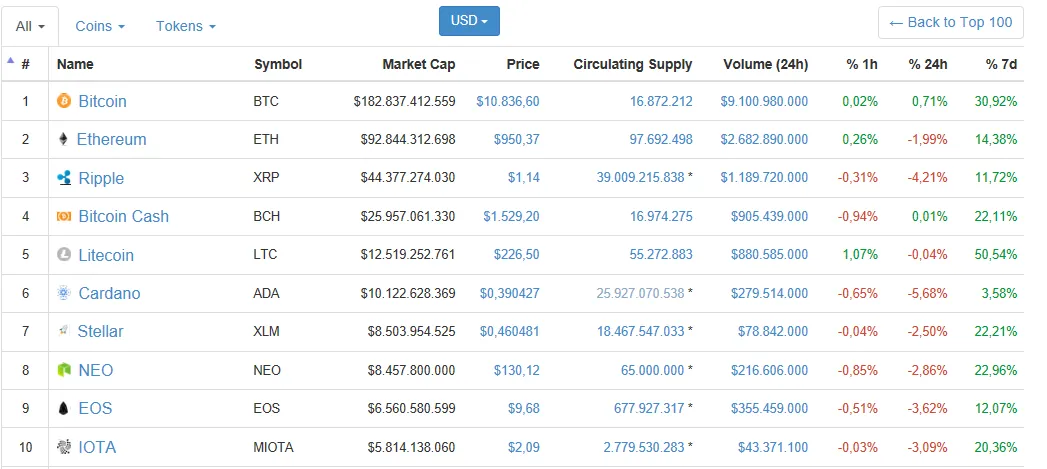Click the Bitcoin coin logo icon

[63, 101]
